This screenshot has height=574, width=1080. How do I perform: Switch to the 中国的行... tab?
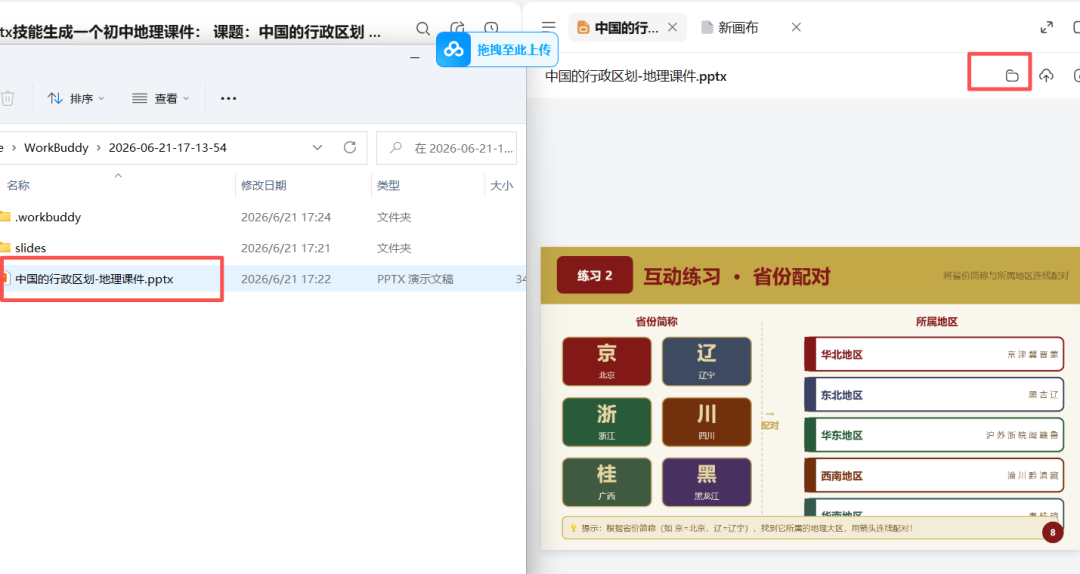(x=618, y=28)
